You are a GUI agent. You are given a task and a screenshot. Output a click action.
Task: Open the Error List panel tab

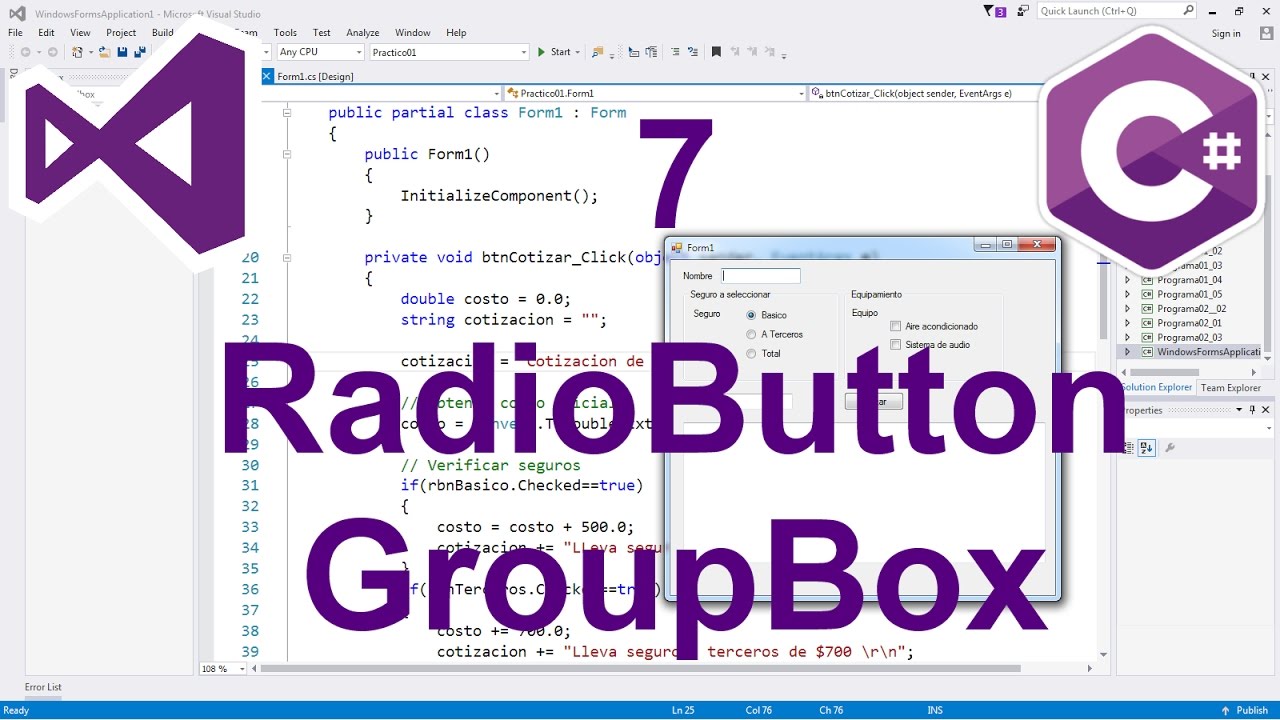43,687
